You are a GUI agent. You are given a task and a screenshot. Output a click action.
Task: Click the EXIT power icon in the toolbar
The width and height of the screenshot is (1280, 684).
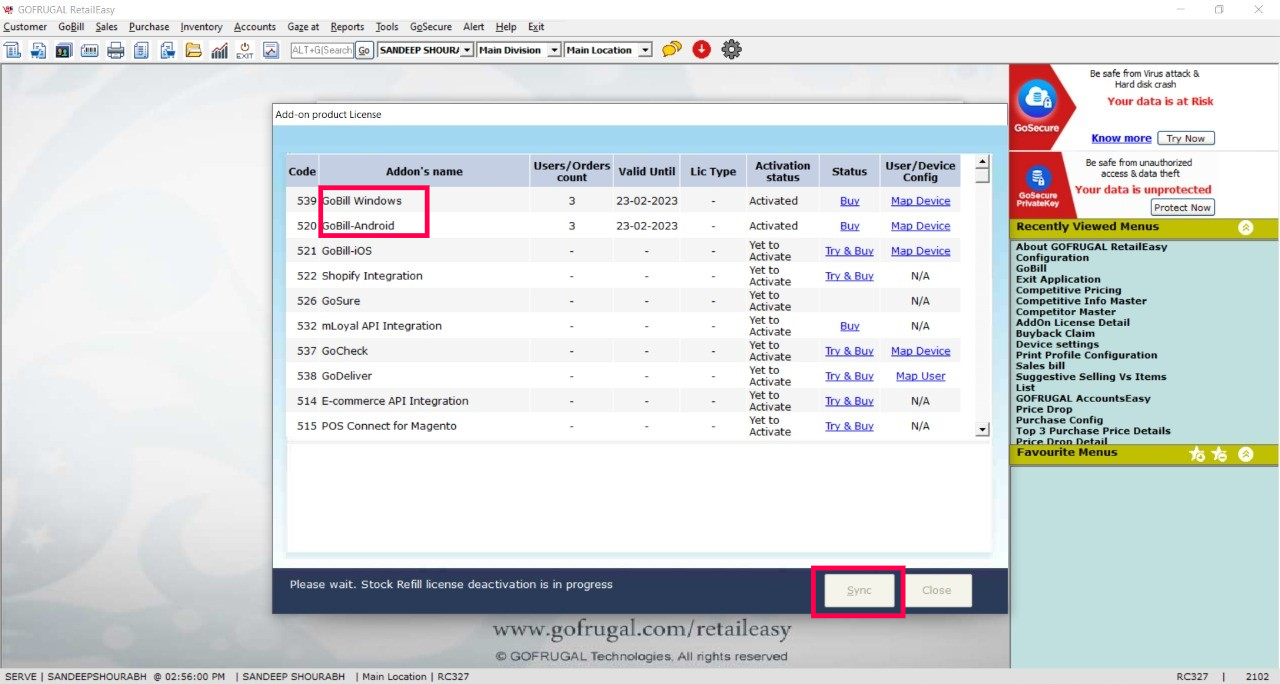click(245, 50)
